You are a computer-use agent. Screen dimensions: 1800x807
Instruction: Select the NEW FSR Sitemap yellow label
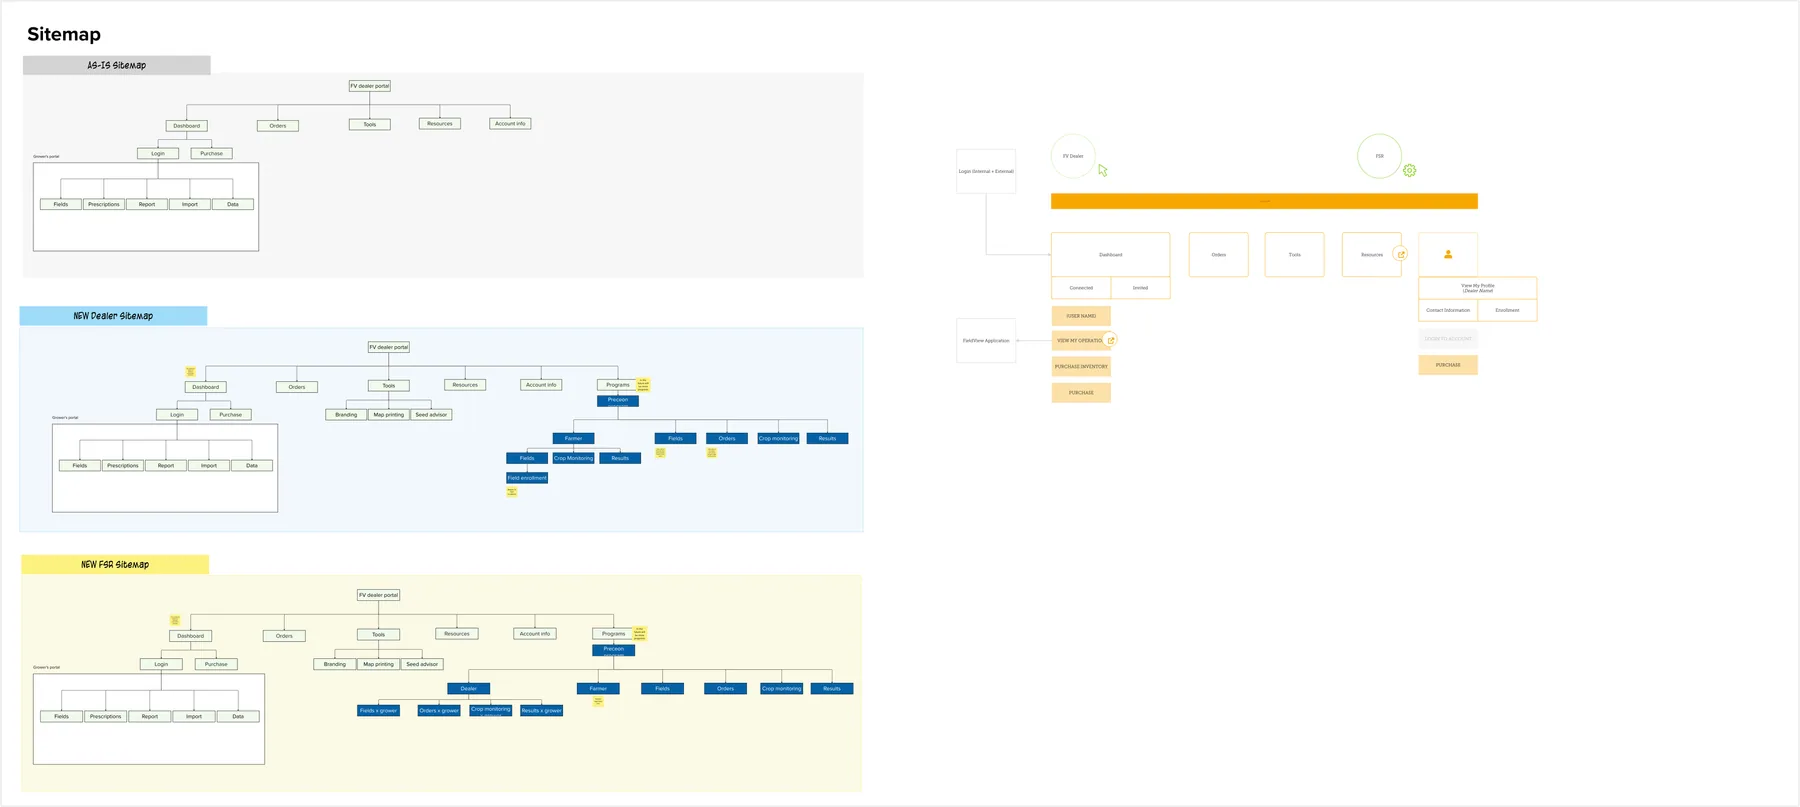115,565
